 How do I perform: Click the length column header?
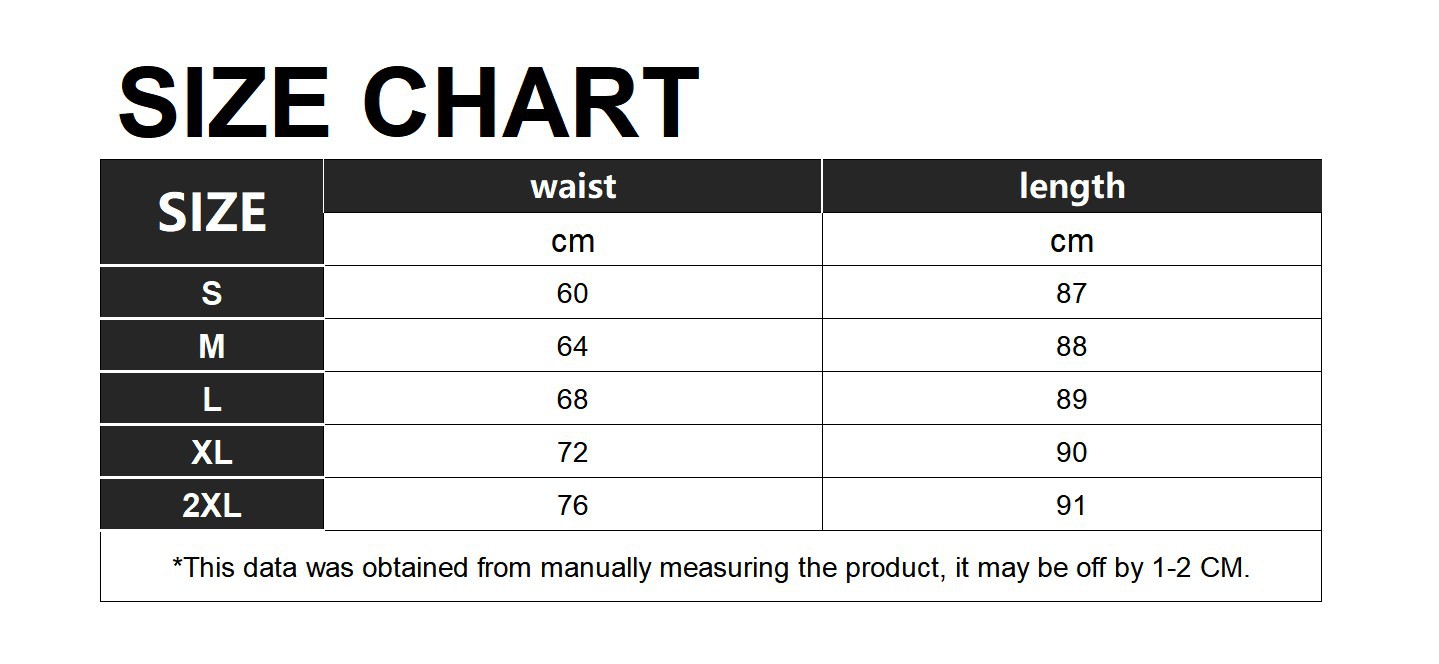(1072, 186)
